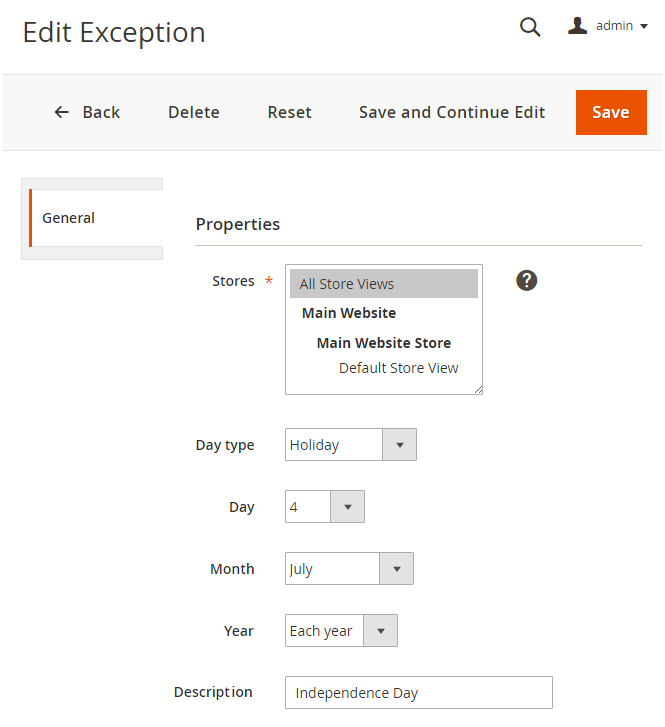Expand the Year dropdown
The width and height of the screenshot is (665, 727).
point(341,631)
